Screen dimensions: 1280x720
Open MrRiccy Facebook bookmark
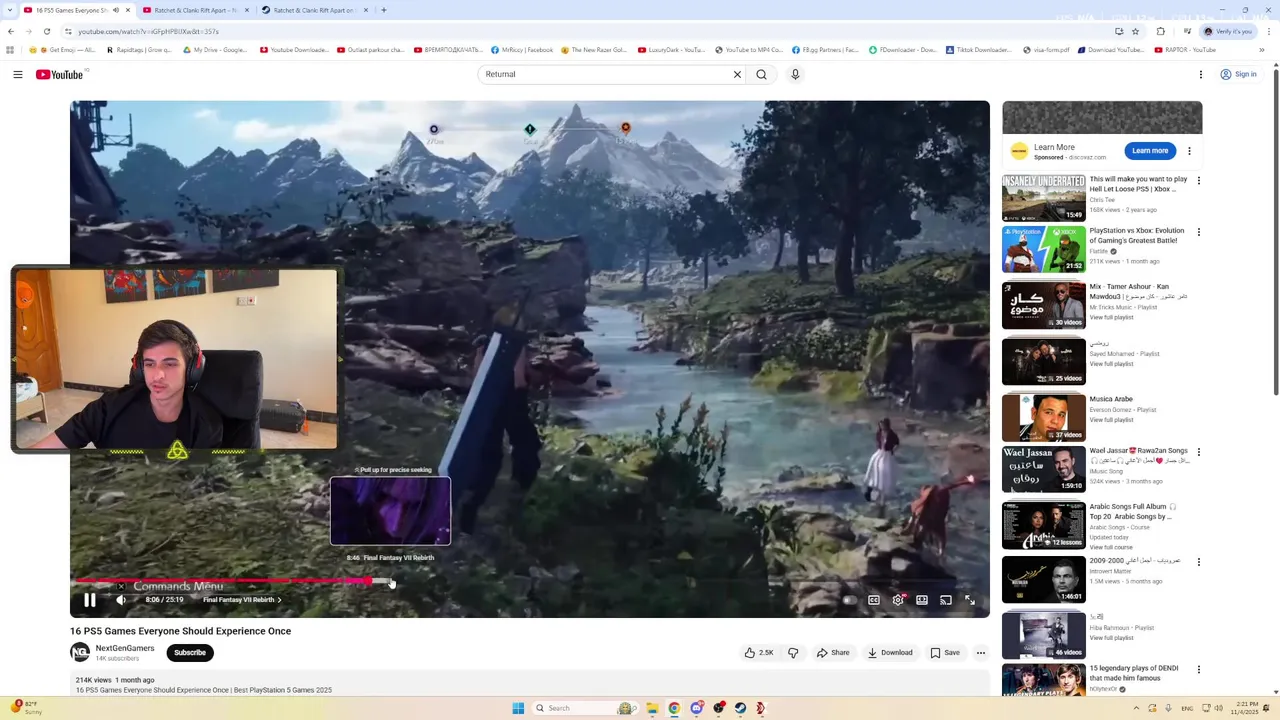(521, 49)
